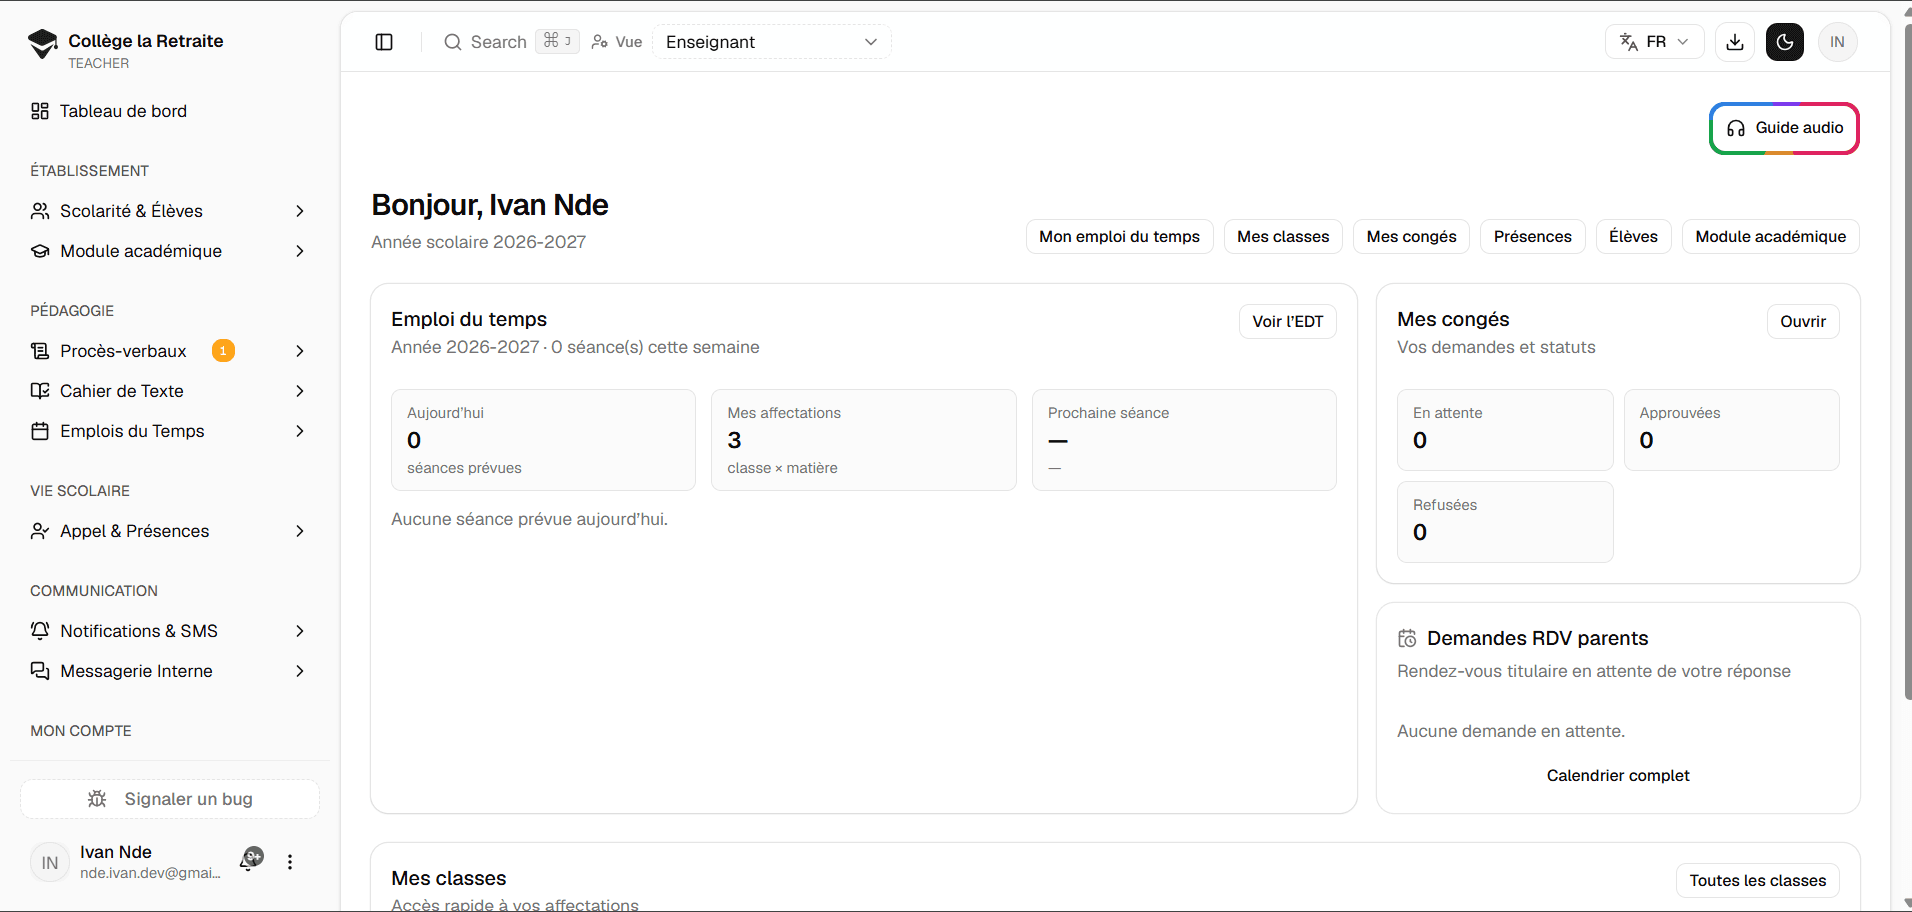
Task: Click the Voir l'EDT button
Action: click(1287, 322)
